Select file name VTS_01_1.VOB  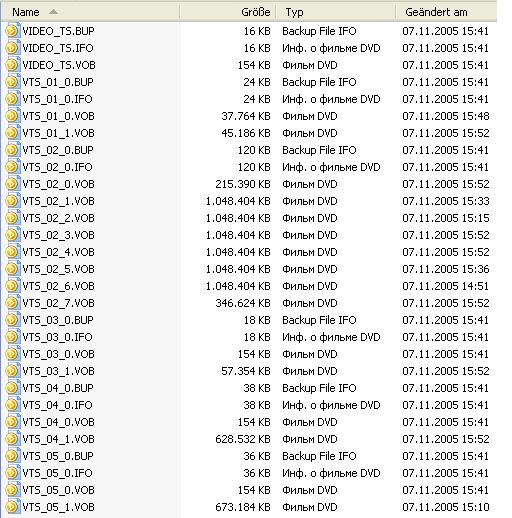click(59, 133)
